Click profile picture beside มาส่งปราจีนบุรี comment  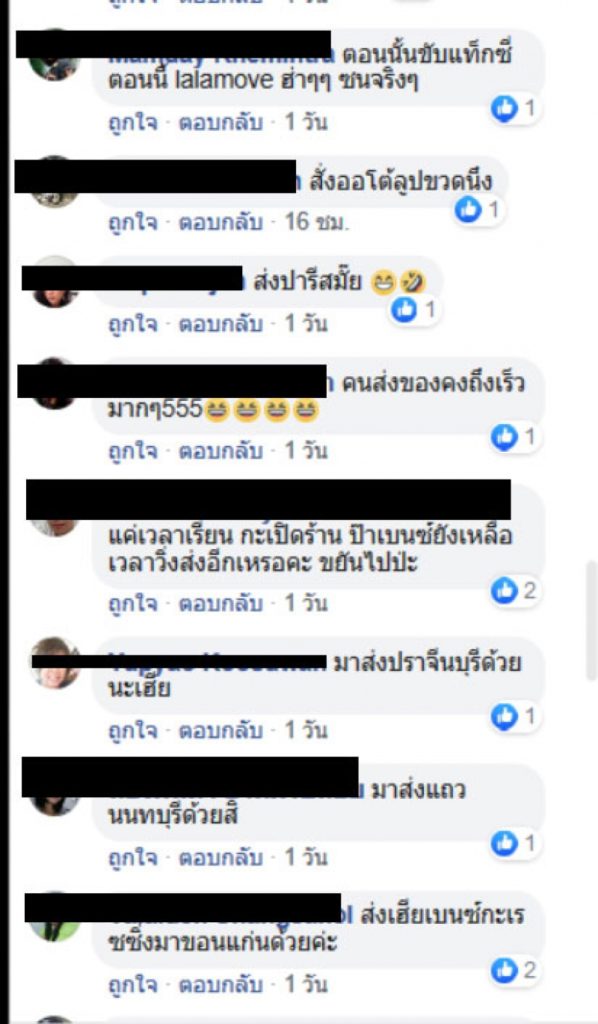[x=55, y=662]
